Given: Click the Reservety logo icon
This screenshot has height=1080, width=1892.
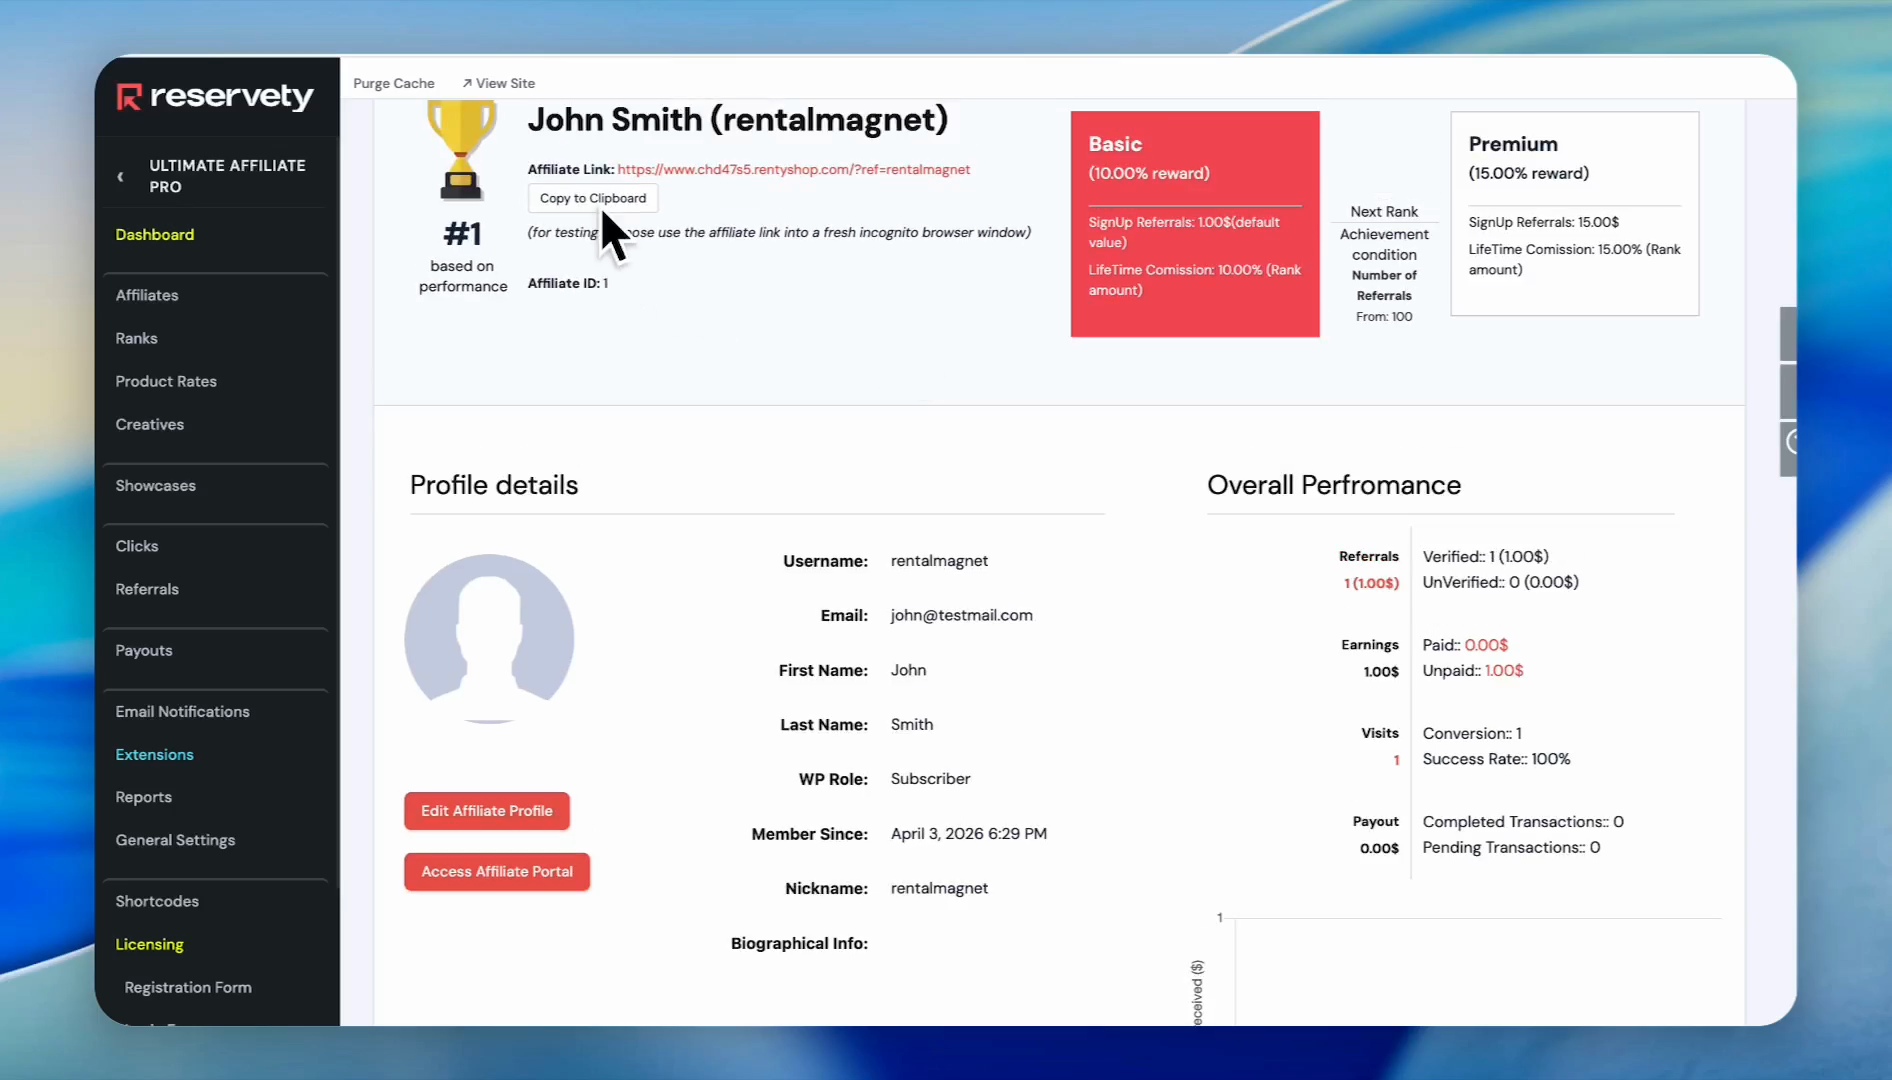Looking at the screenshot, I should 129,97.
